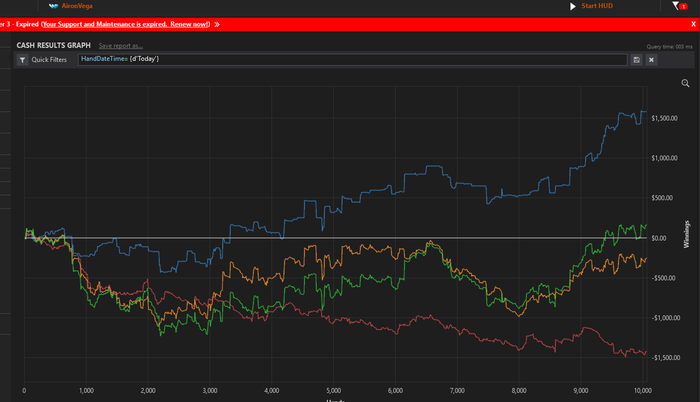The image size is (700, 402).
Task: Click the 9,000 hands axis label
Action: click(x=581, y=390)
